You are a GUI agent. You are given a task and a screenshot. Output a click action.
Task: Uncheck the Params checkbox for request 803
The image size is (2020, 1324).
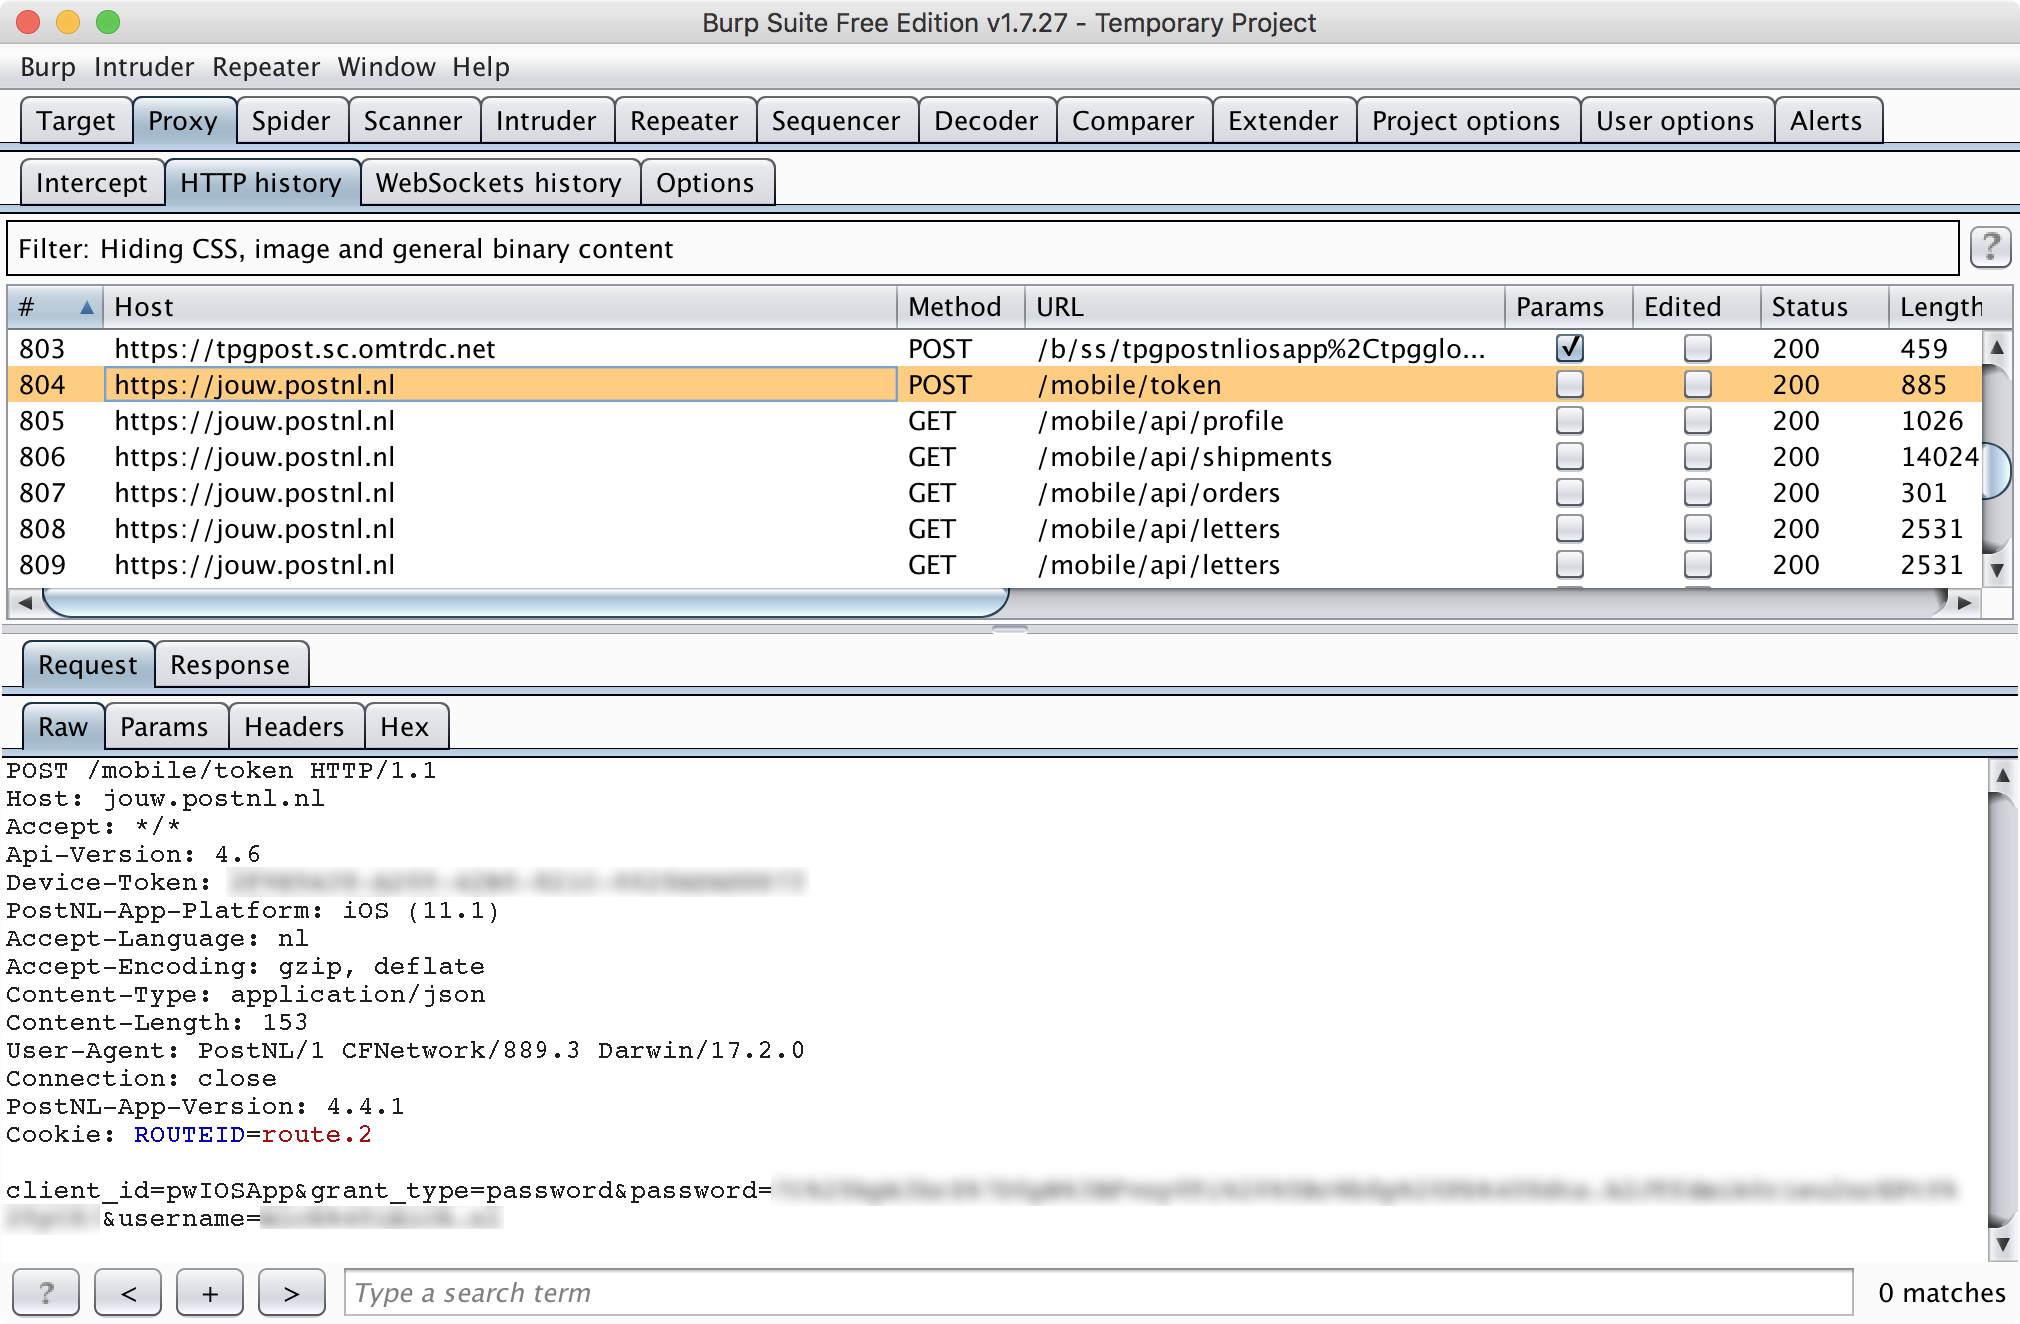point(1569,348)
